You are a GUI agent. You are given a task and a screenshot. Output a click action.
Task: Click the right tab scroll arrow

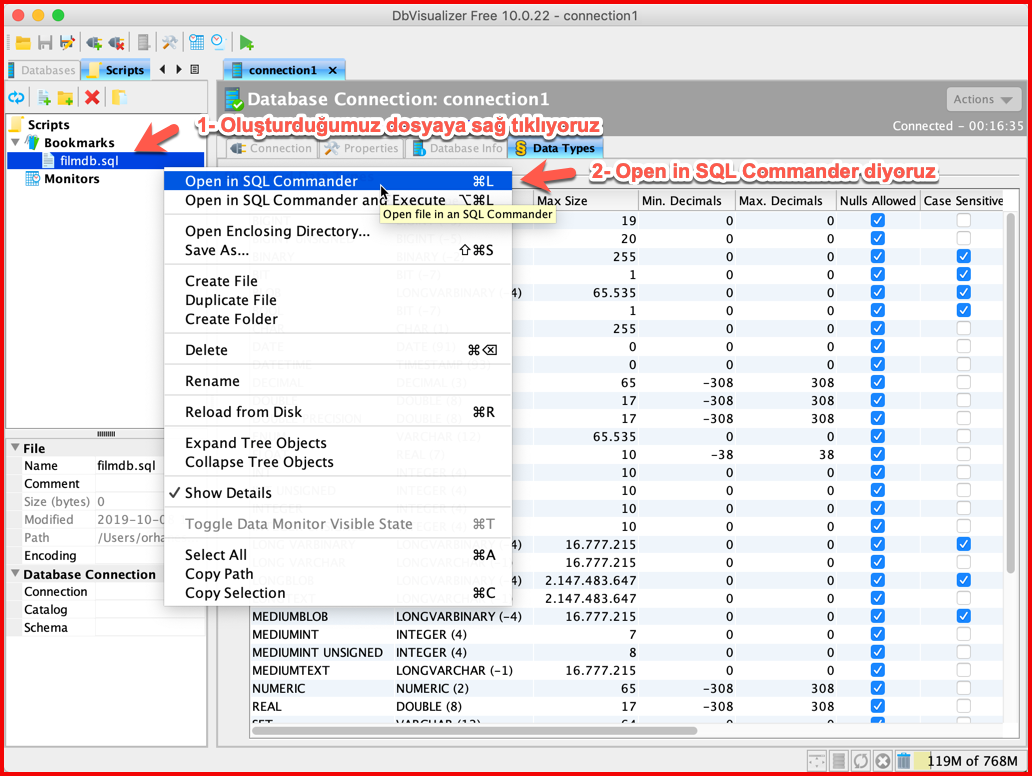pos(178,69)
